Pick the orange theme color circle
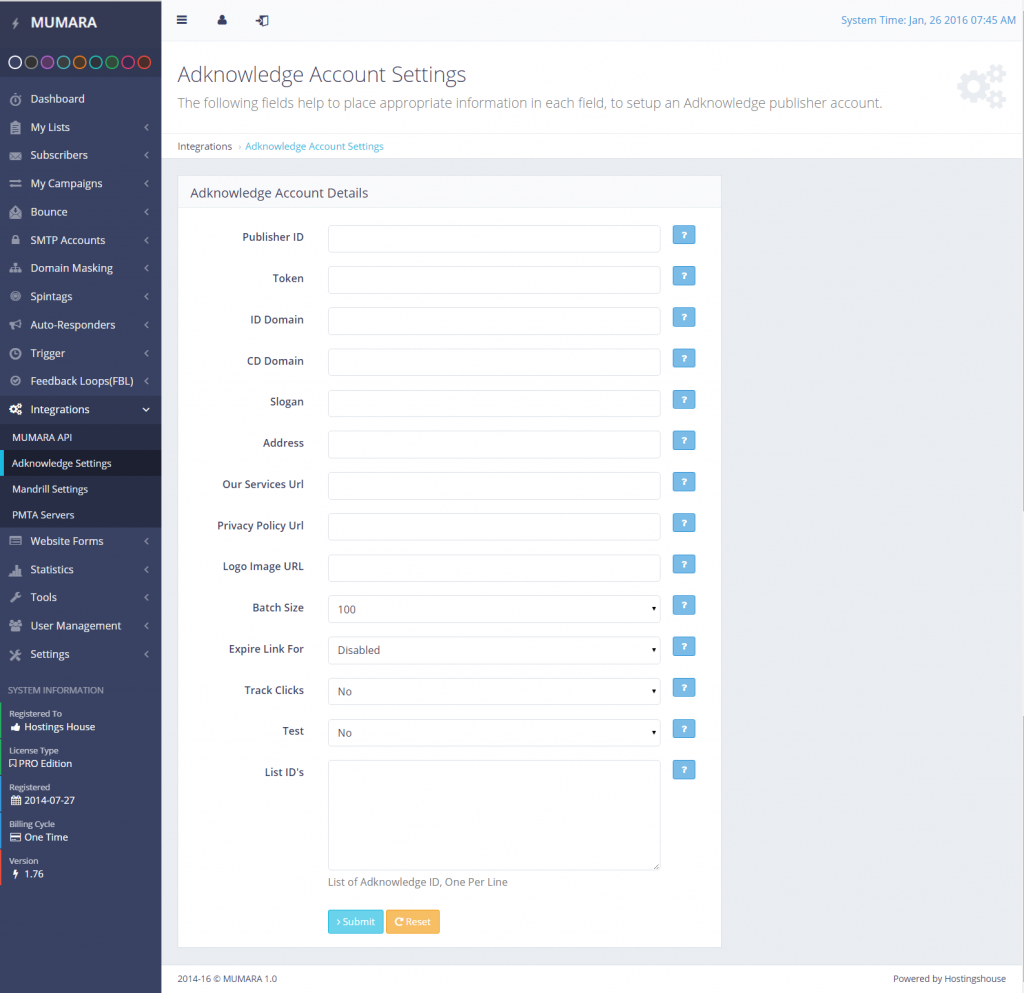 80,63
